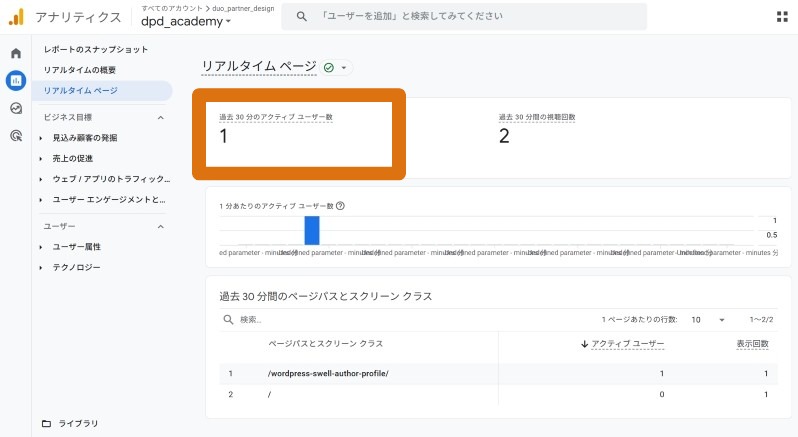Screen dimensions: 798x437
Task: Select レポートのスナップショット in sidebar
Action: point(95,49)
